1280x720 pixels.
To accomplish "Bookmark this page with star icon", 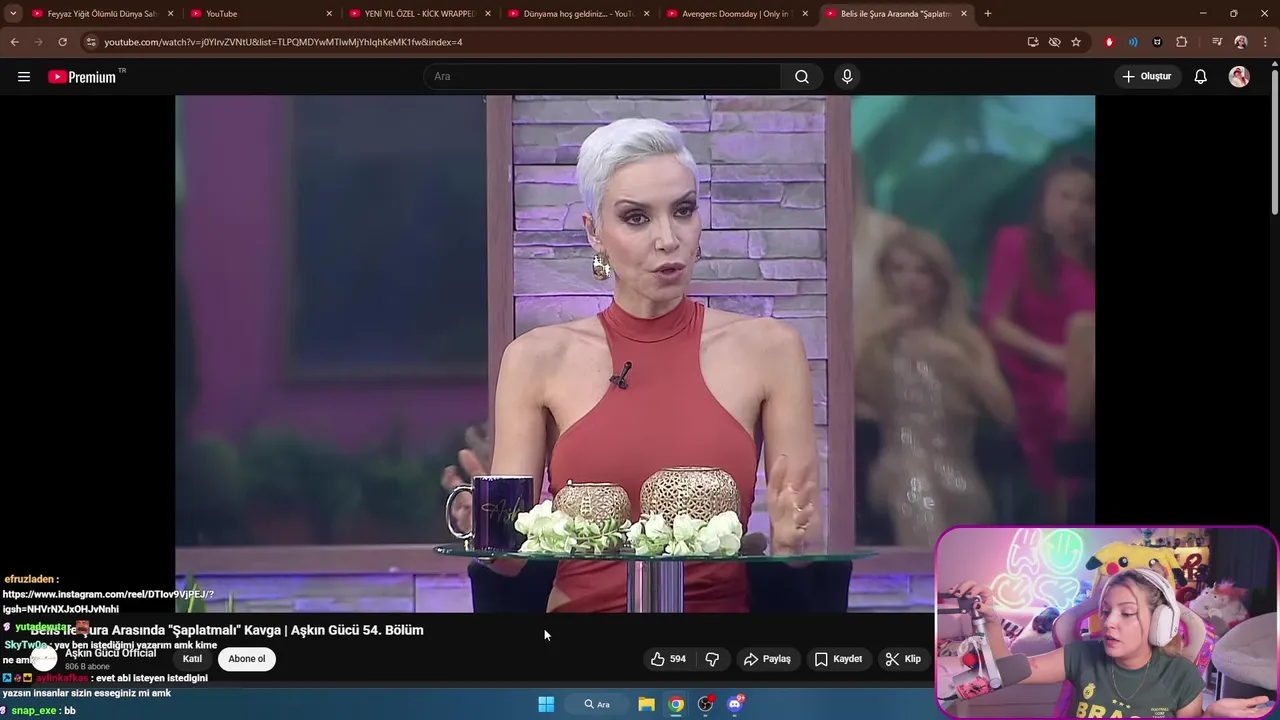I will click(1076, 42).
